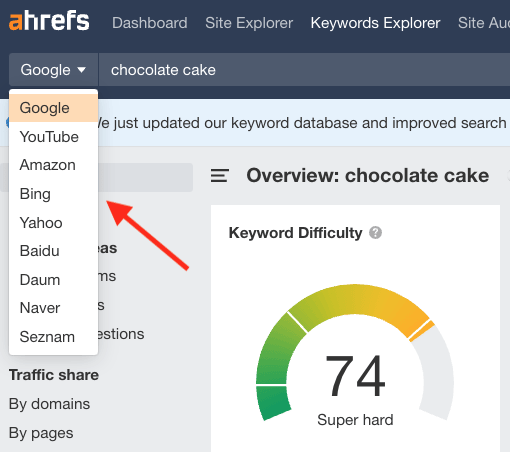Select Bing from the dropdown list
The height and width of the screenshot is (452, 510).
pos(54,194)
